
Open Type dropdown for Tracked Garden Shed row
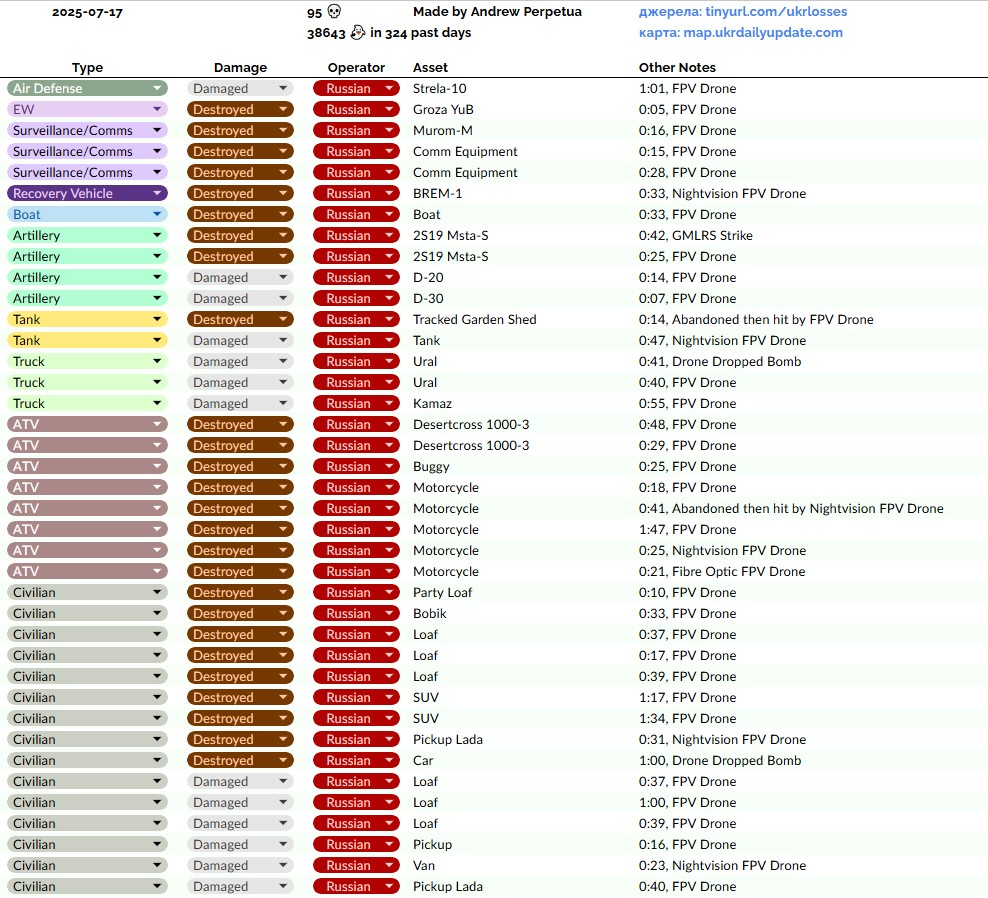pyautogui.click(x=87, y=319)
